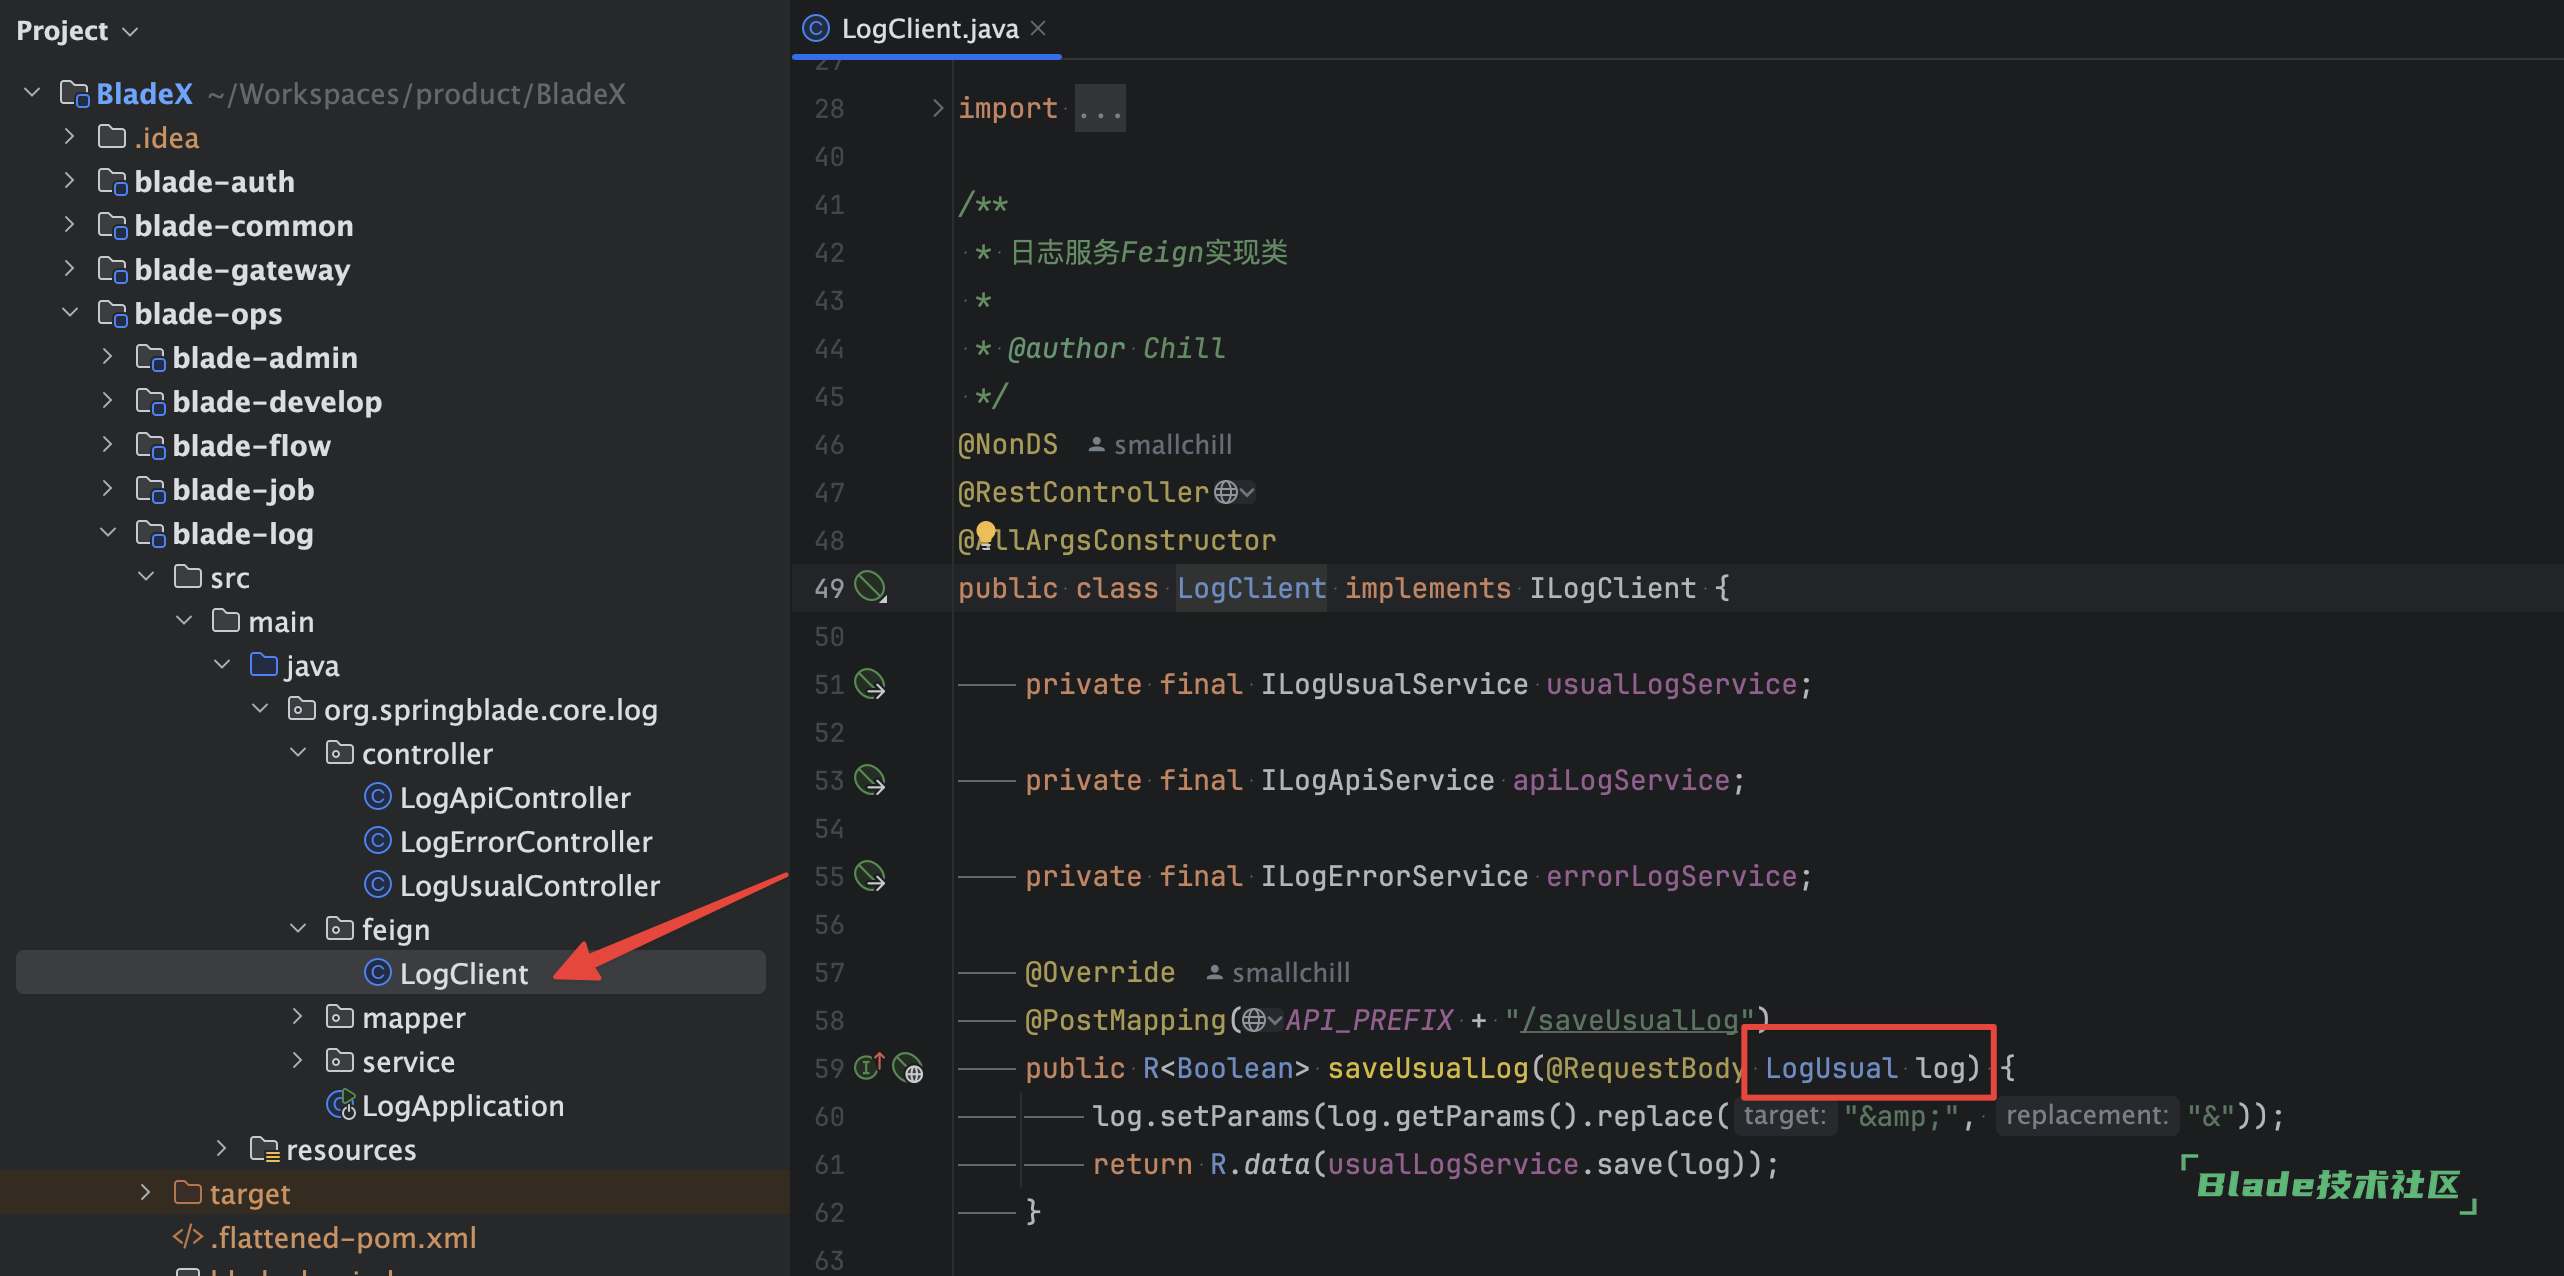Click the LogApiController class icon
The height and width of the screenshot is (1276, 2564).
[377, 797]
